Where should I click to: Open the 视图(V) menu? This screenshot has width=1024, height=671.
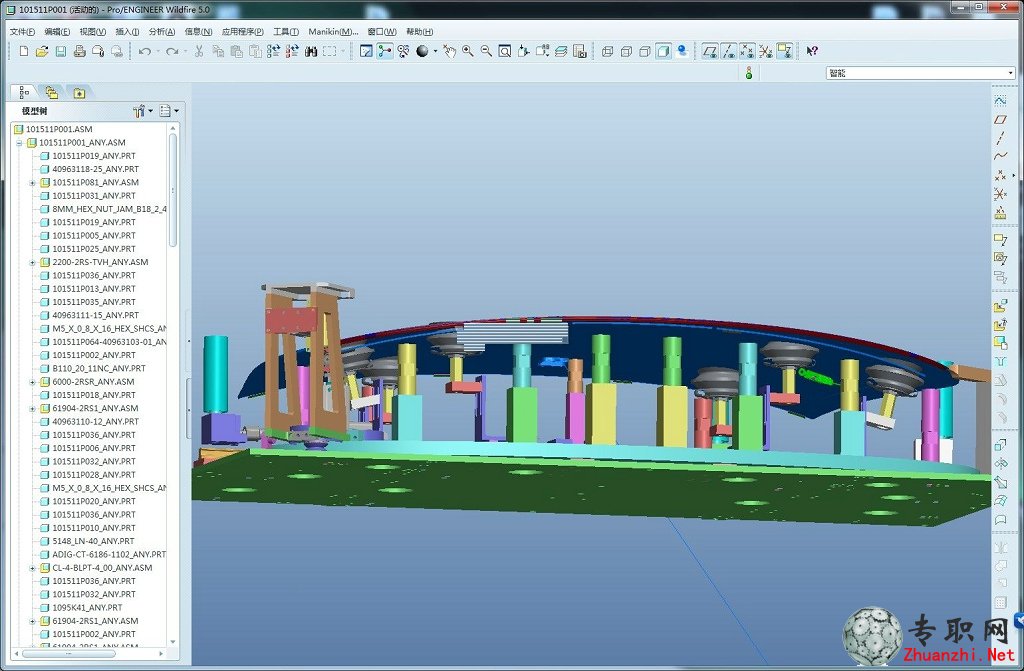[x=92, y=31]
